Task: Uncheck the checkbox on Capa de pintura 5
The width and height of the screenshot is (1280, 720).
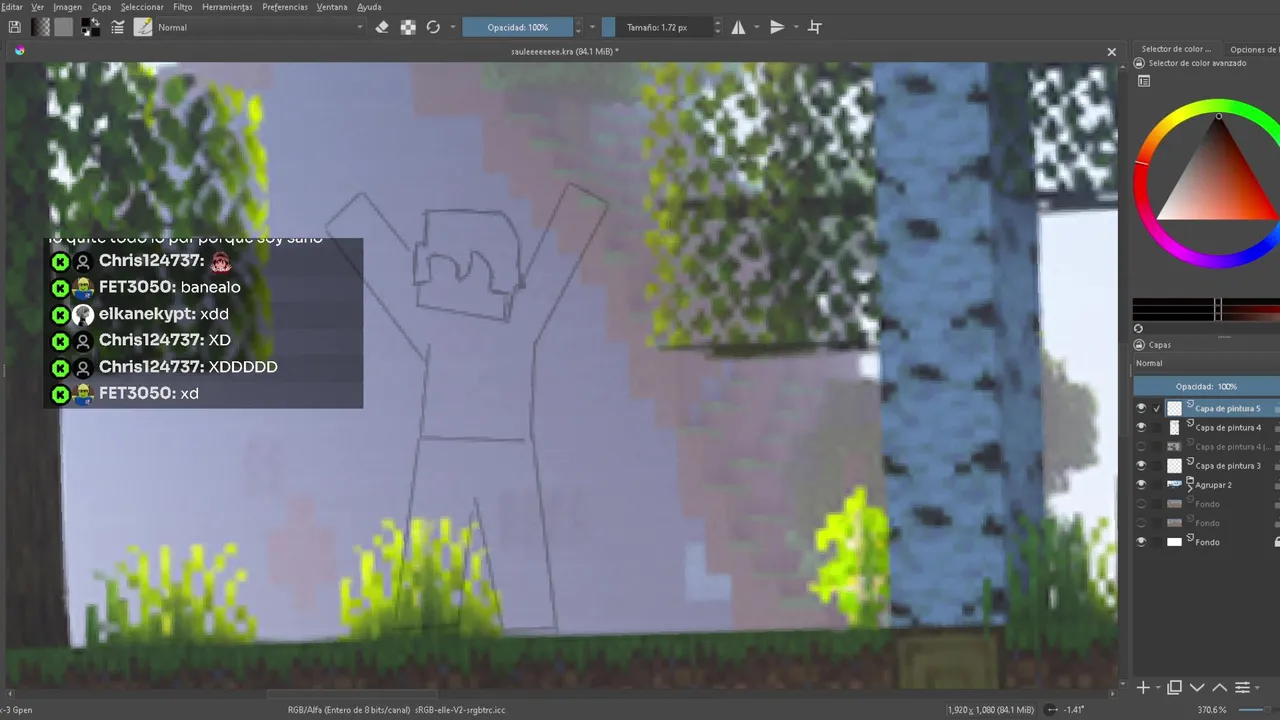Action: 1157,408
